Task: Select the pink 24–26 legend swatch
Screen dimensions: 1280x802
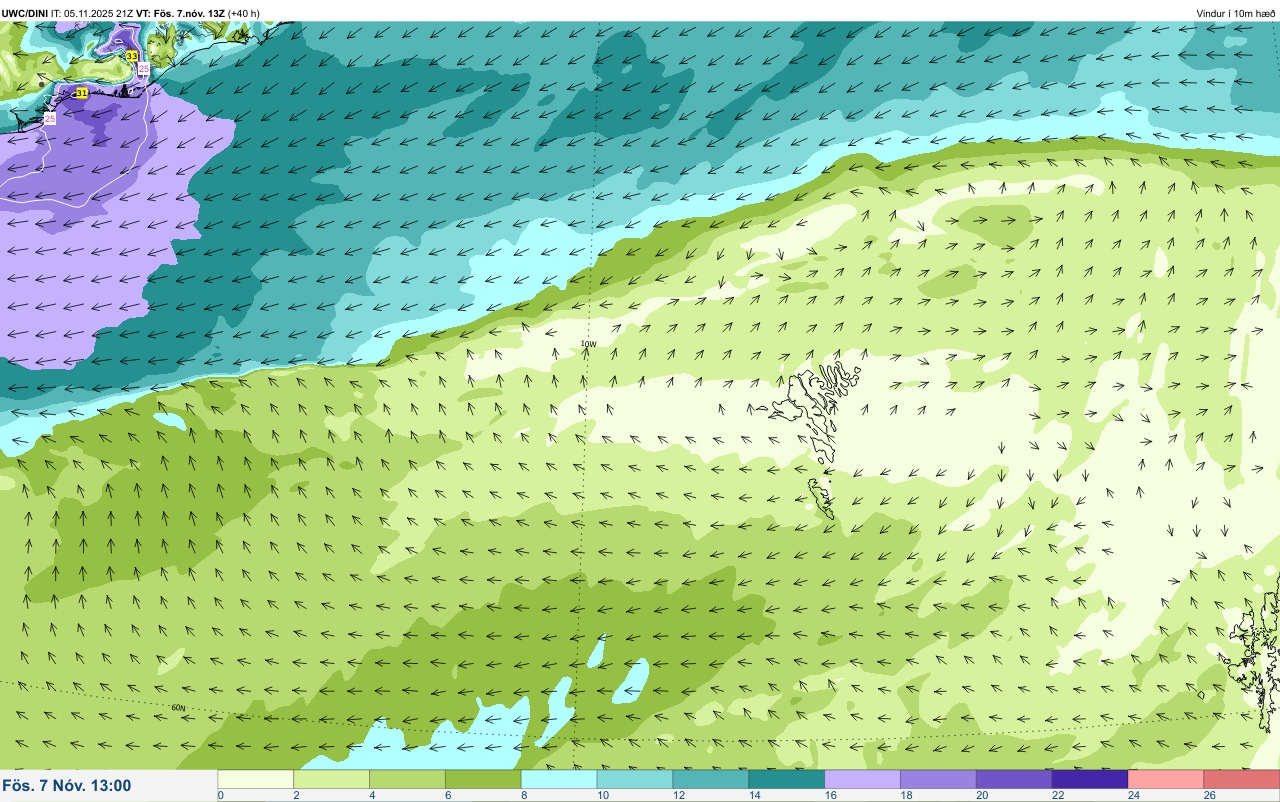Action: point(1167,779)
